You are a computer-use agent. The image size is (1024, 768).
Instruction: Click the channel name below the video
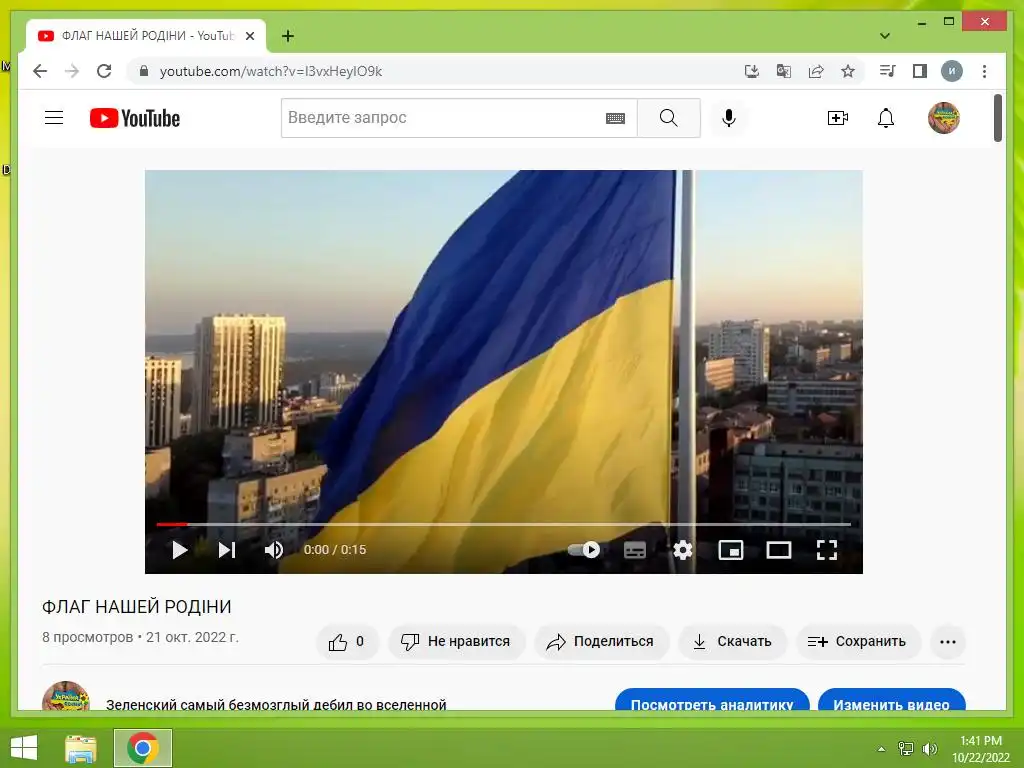pyautogui.click(x=276, y=705)
